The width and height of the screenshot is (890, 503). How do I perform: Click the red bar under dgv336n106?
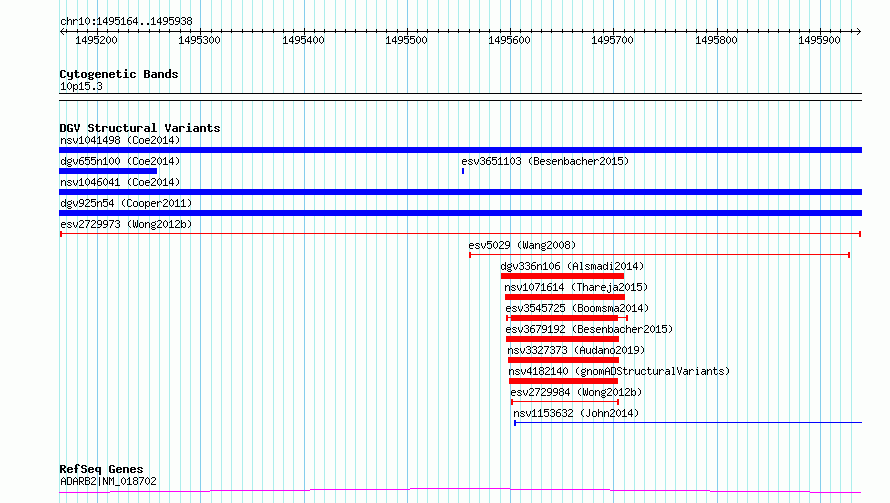click(562, 276)
